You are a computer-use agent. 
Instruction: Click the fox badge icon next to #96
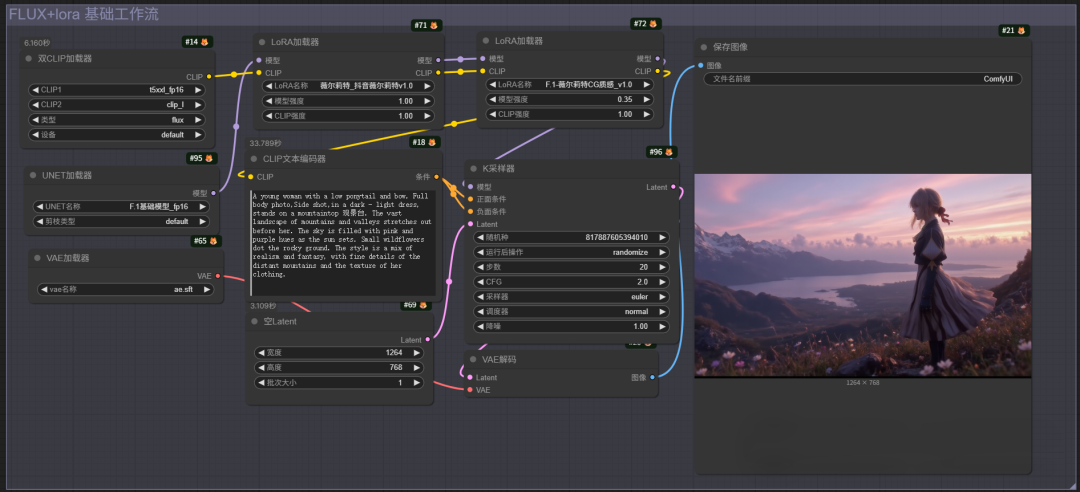668,152
